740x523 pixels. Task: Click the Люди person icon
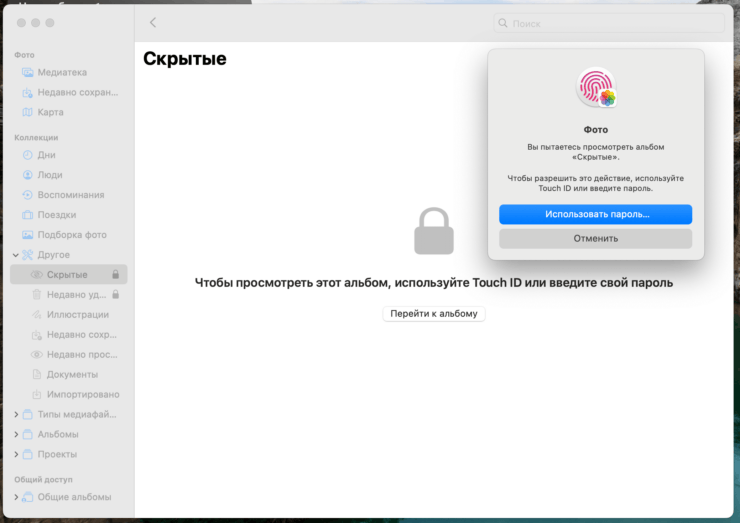point(28,175)
